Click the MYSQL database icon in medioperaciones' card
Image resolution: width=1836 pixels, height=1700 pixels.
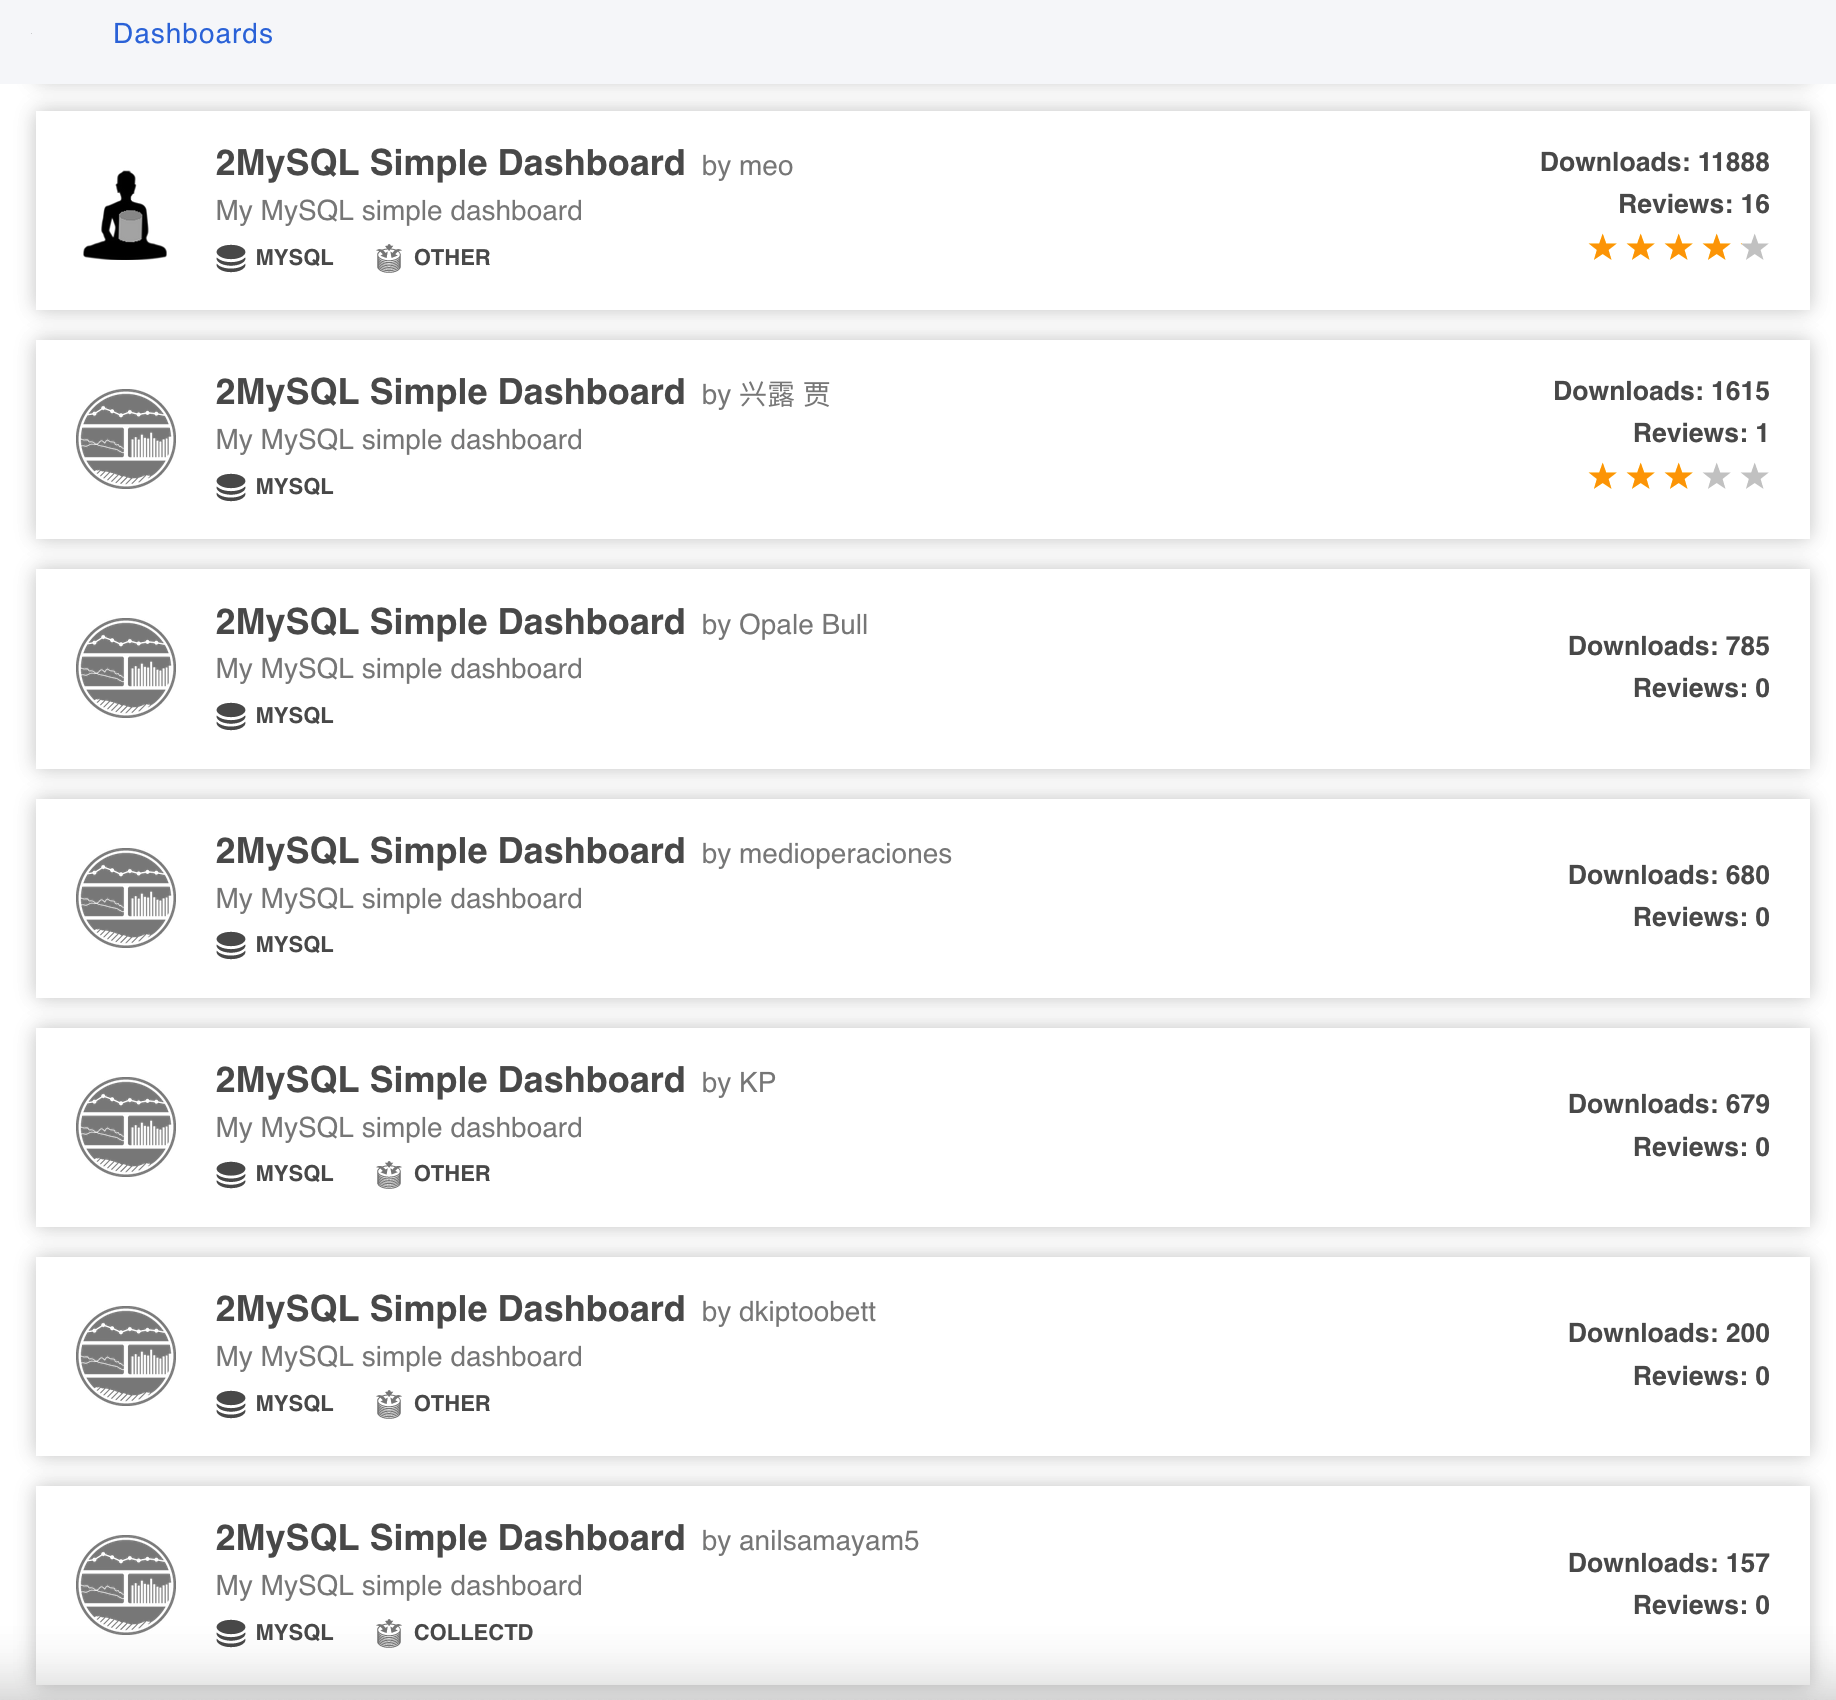click(231, 945)
